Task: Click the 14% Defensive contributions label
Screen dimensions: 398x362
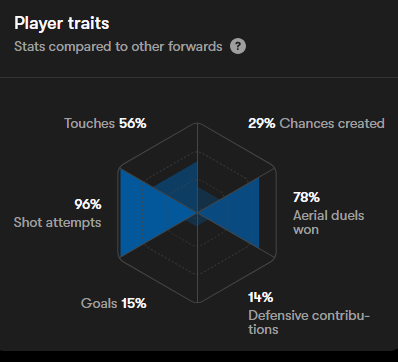Action: [309, 313]
